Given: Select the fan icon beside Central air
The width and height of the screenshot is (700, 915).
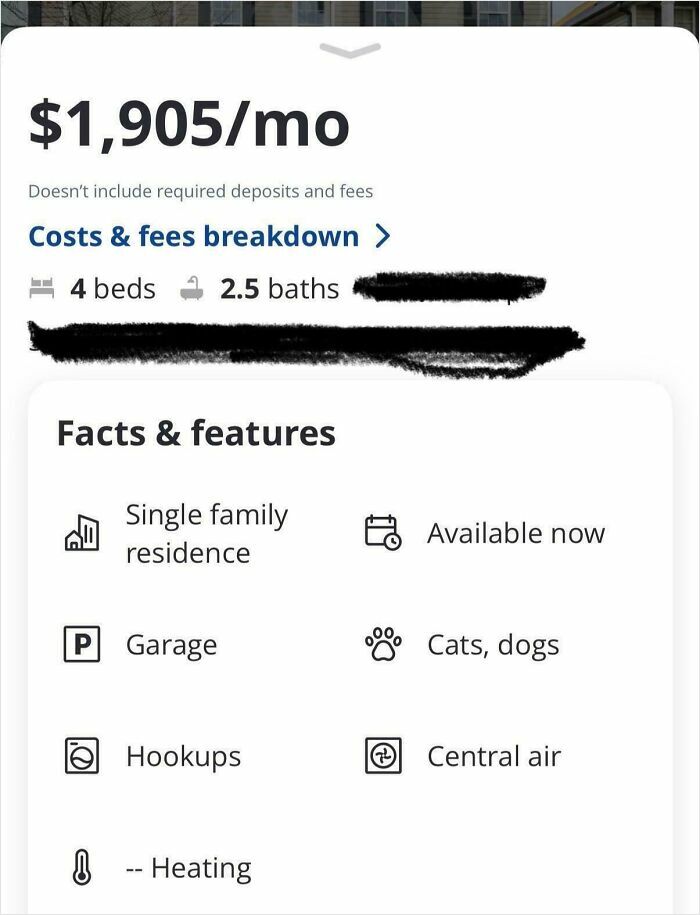Looking at the screenshot, I should (386, 757).
